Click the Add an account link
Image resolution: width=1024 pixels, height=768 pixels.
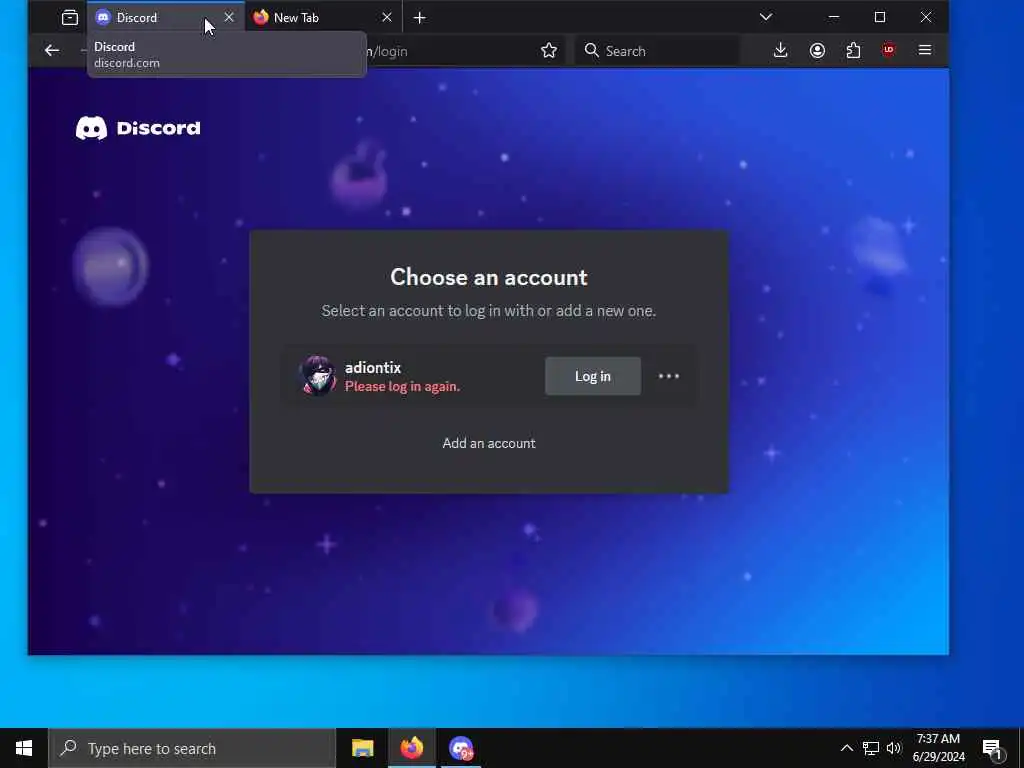click(x=489, y=443)
